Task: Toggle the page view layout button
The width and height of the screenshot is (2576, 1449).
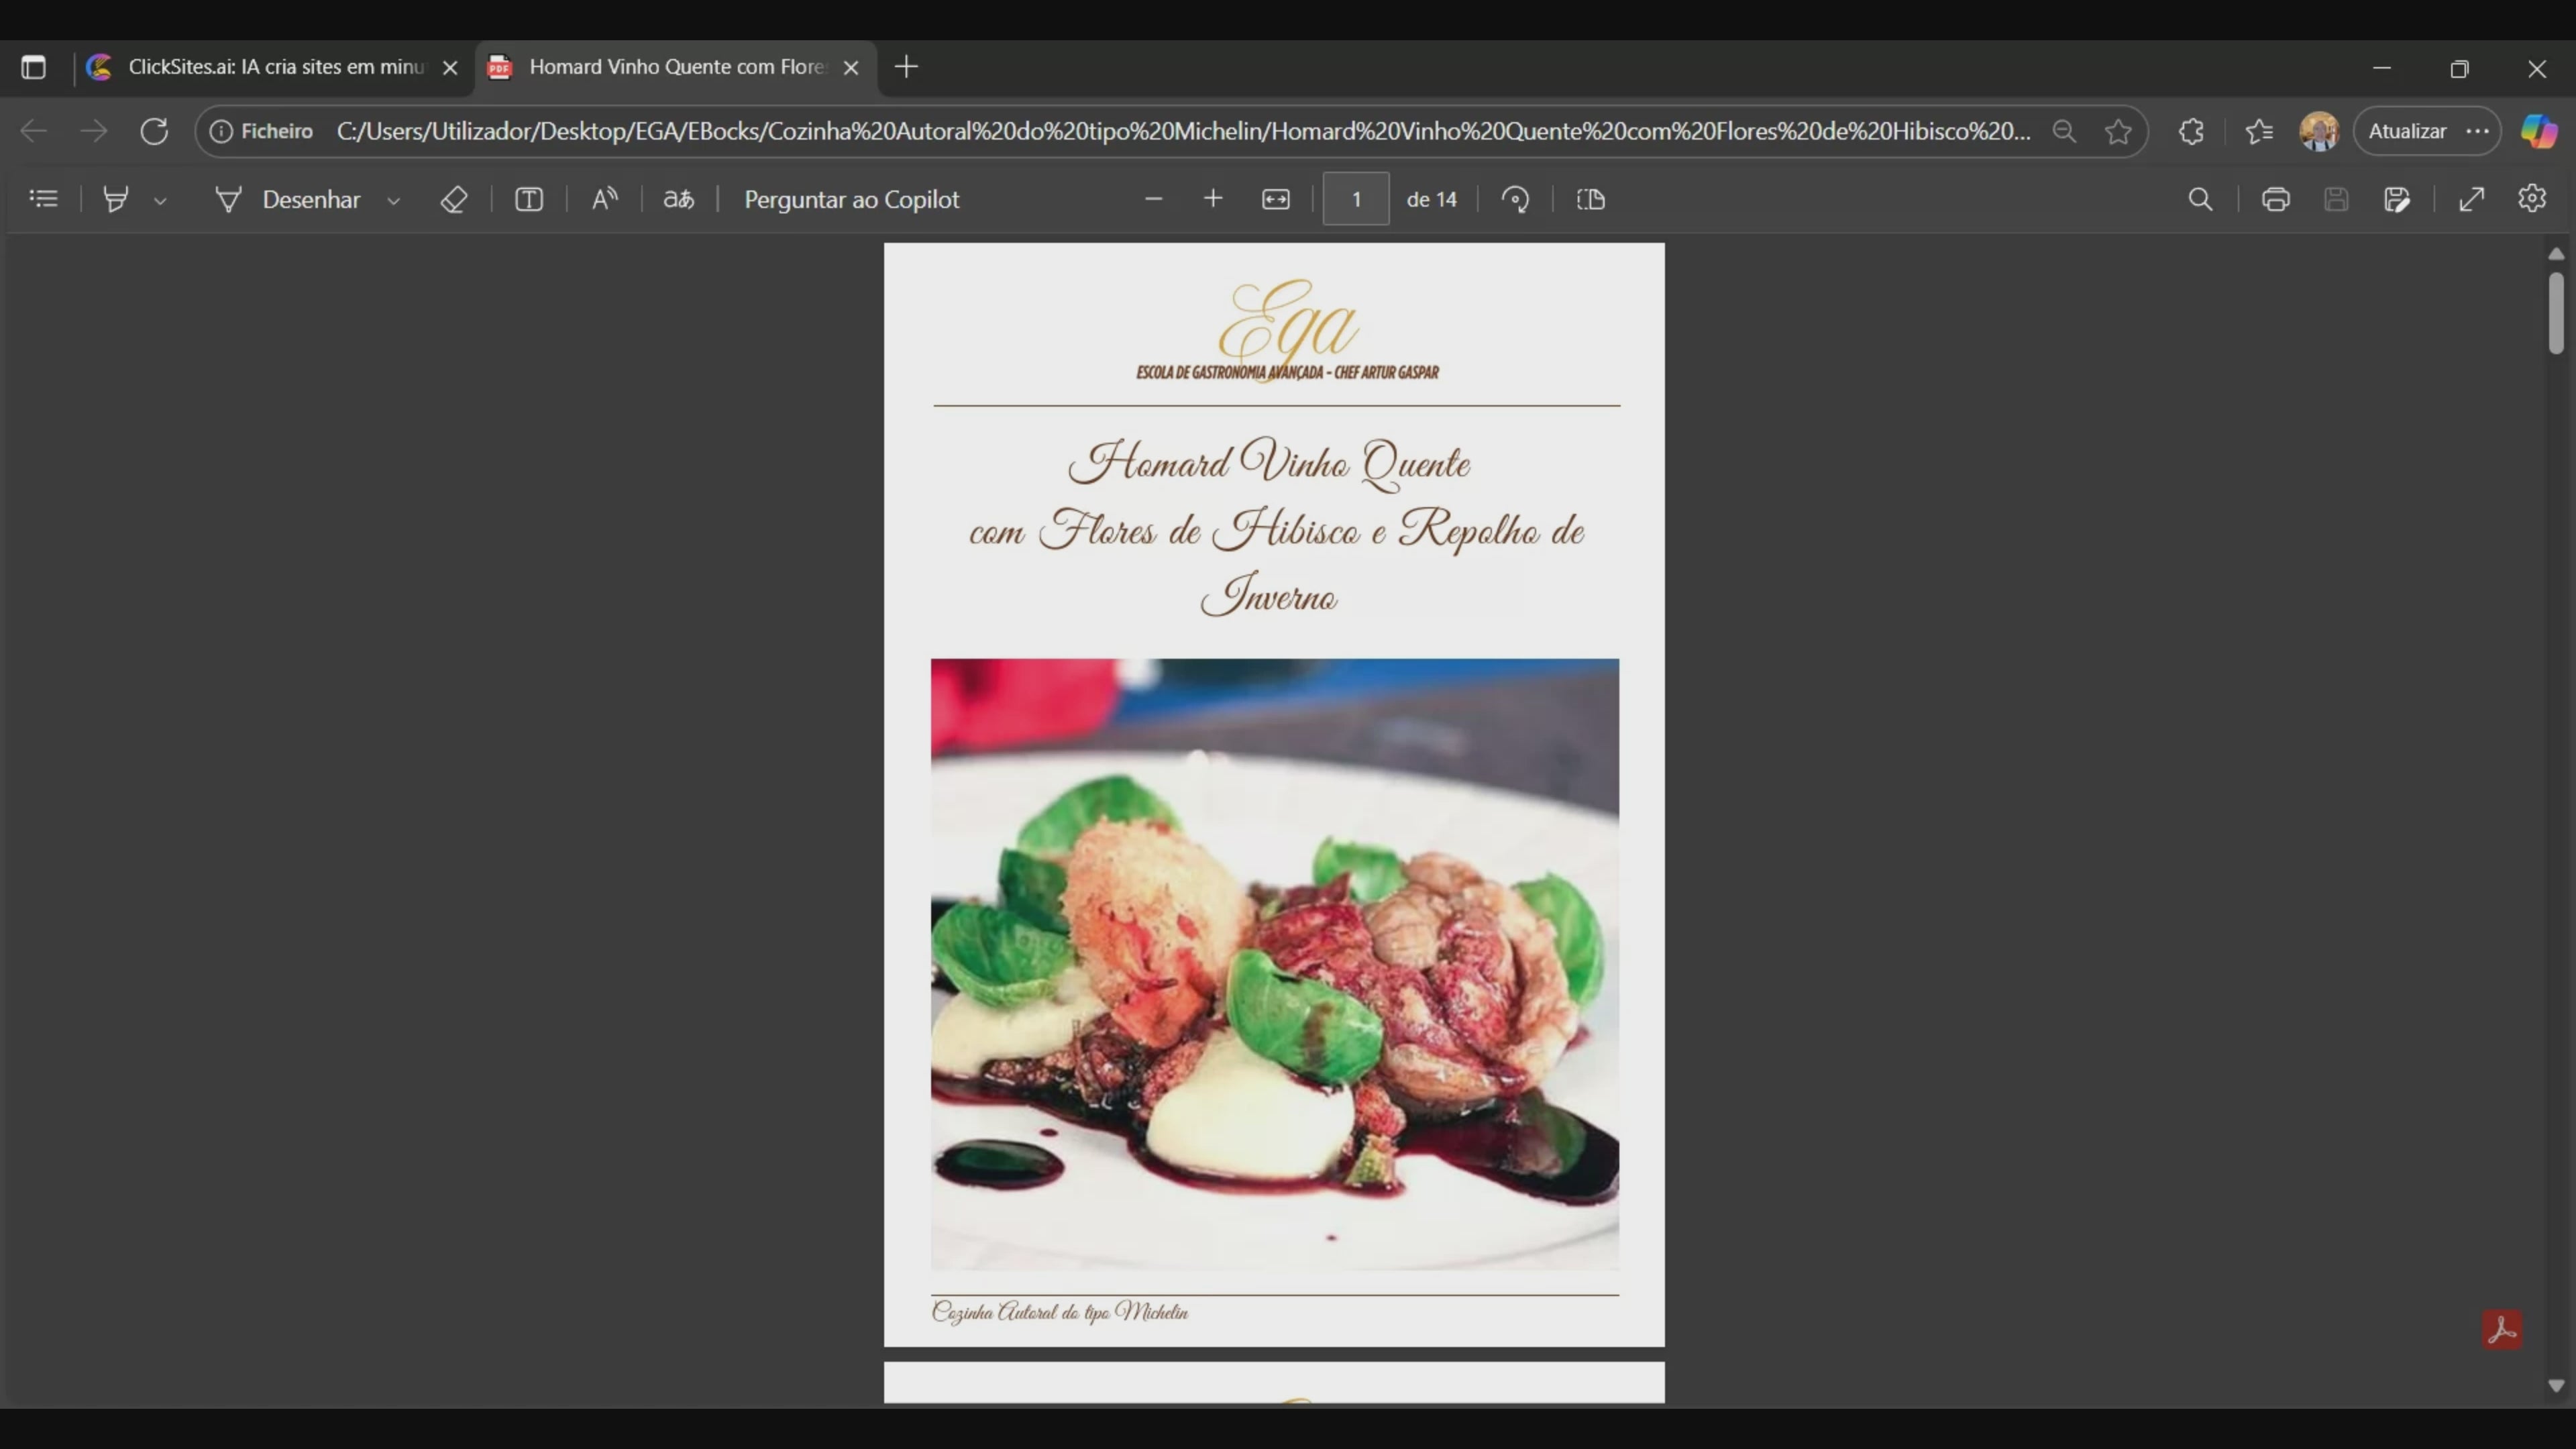Action: tap(1590, 199)
